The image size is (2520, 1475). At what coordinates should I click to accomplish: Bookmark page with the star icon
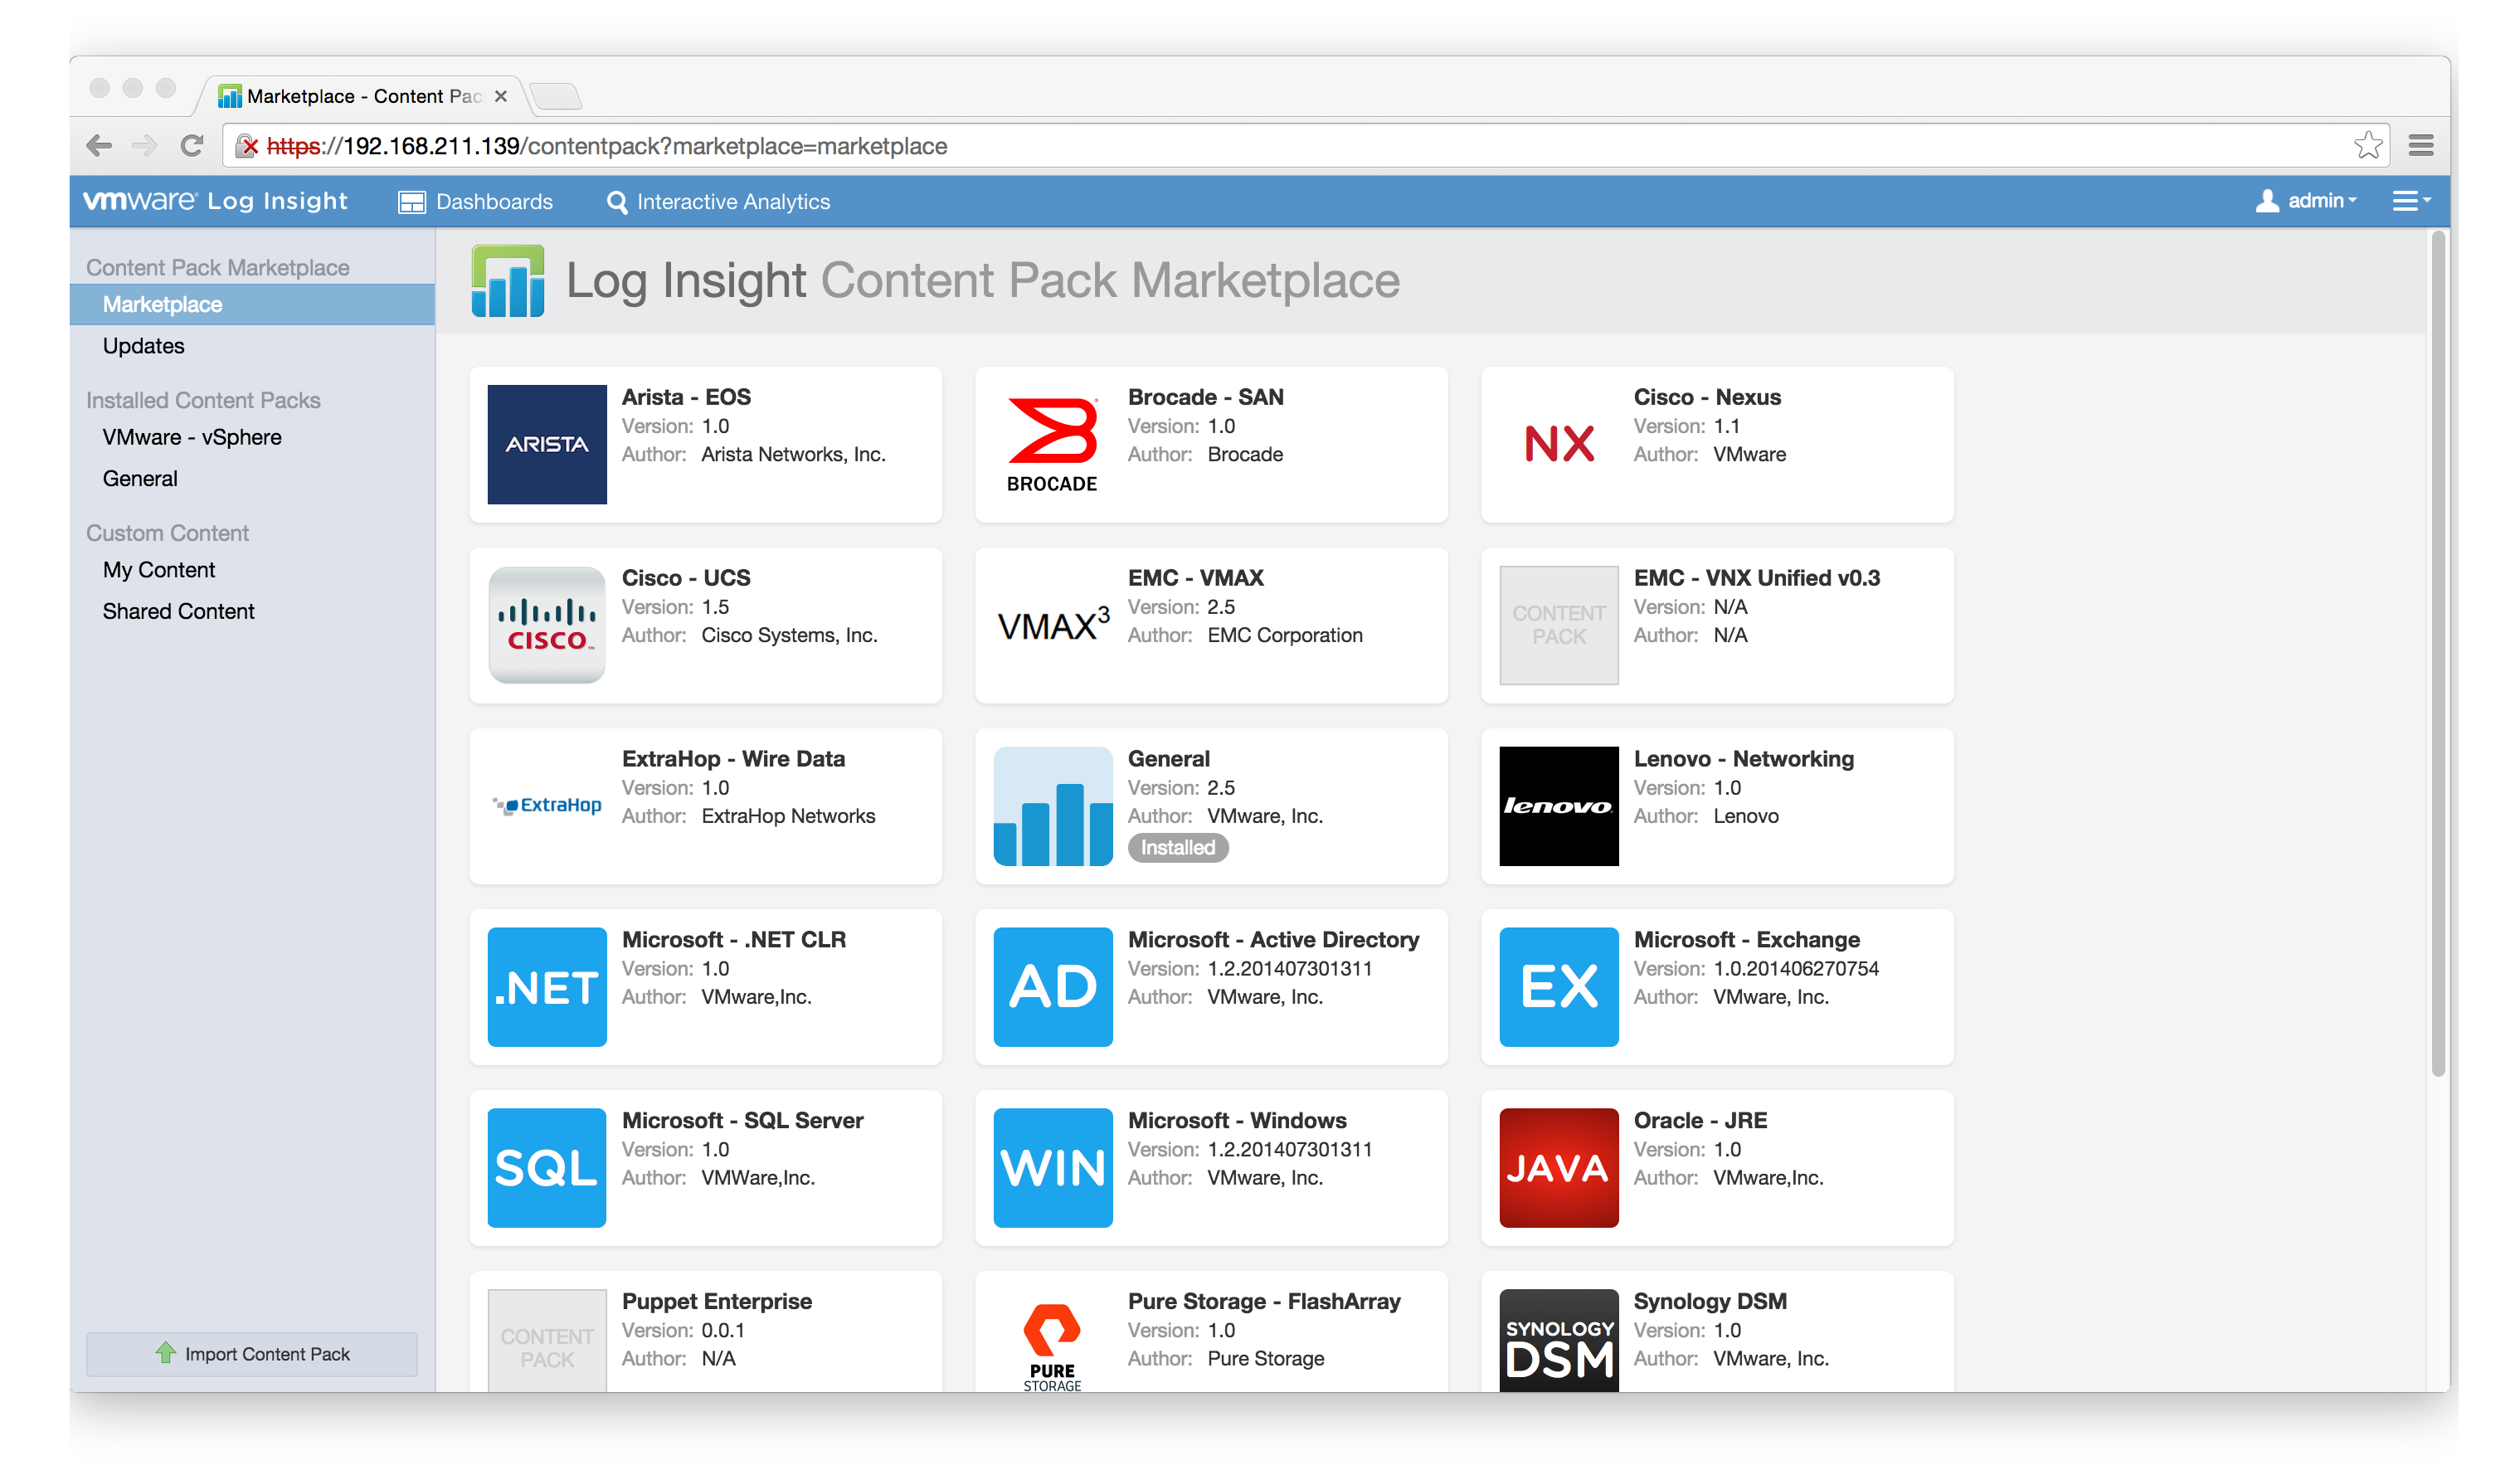pos(2367,146)
